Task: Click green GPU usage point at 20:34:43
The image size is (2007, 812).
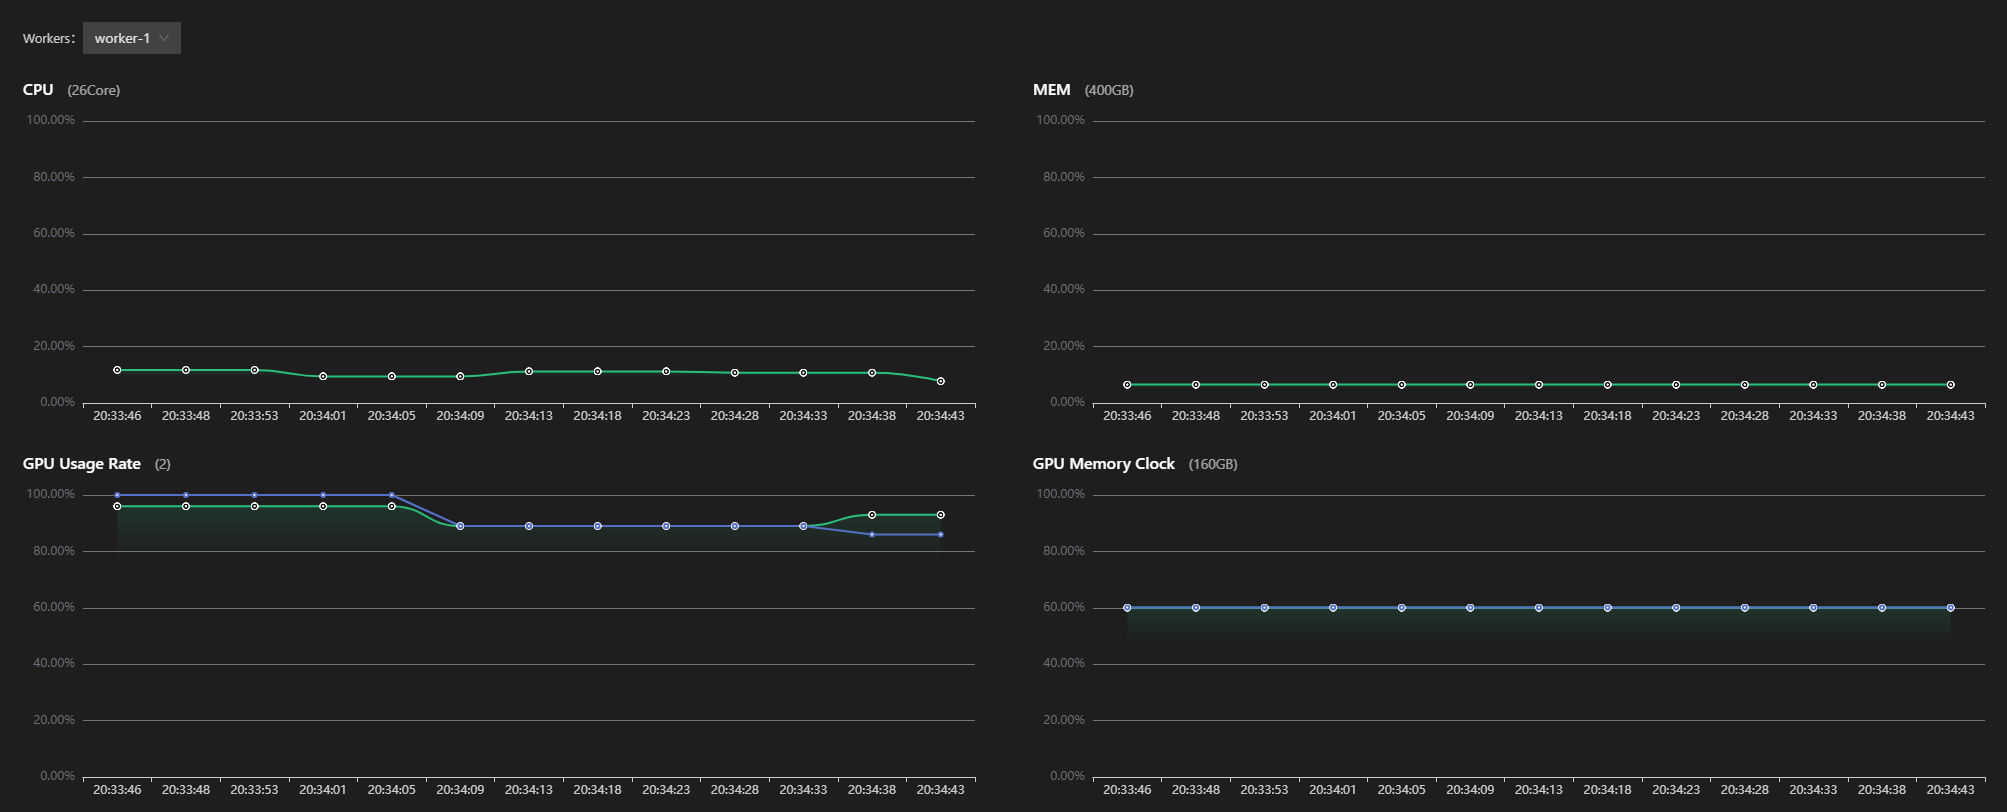Action: (940, 515)
